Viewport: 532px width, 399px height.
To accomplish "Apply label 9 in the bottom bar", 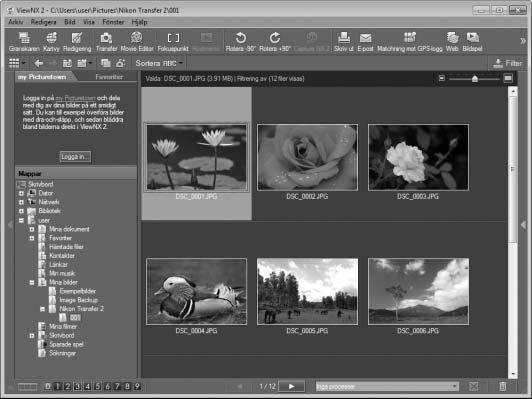I will (x=137, y=386).
